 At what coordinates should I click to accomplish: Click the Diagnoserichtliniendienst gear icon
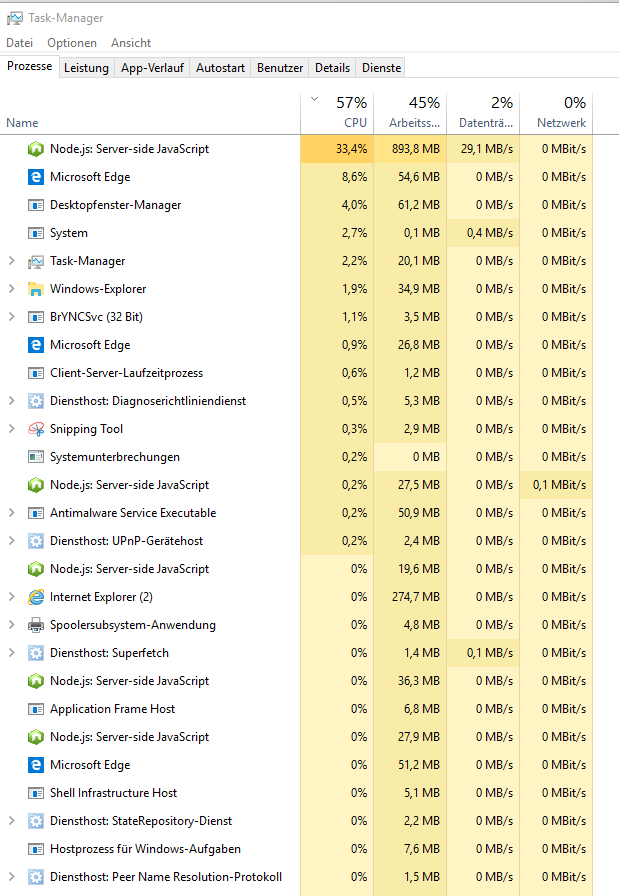35,401
